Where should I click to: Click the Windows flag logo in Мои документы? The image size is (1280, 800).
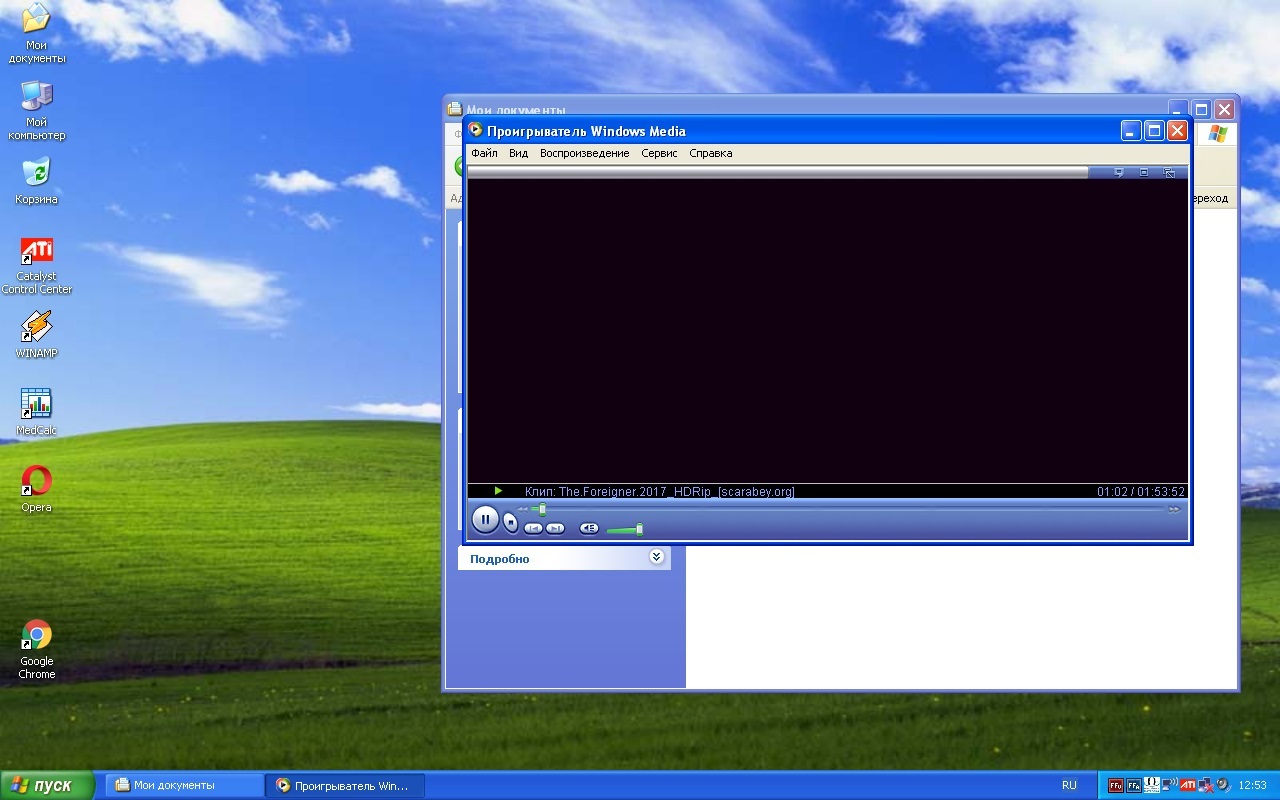(1217, 134)
